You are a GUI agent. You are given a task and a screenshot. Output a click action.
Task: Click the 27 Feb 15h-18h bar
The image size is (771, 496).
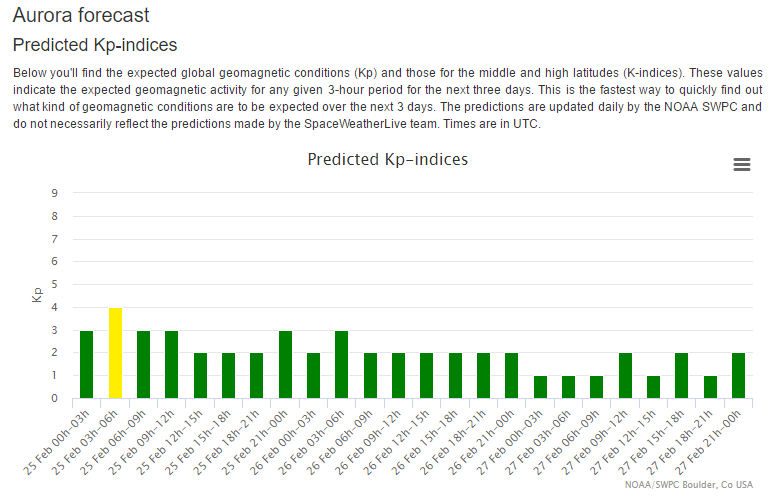681,376
